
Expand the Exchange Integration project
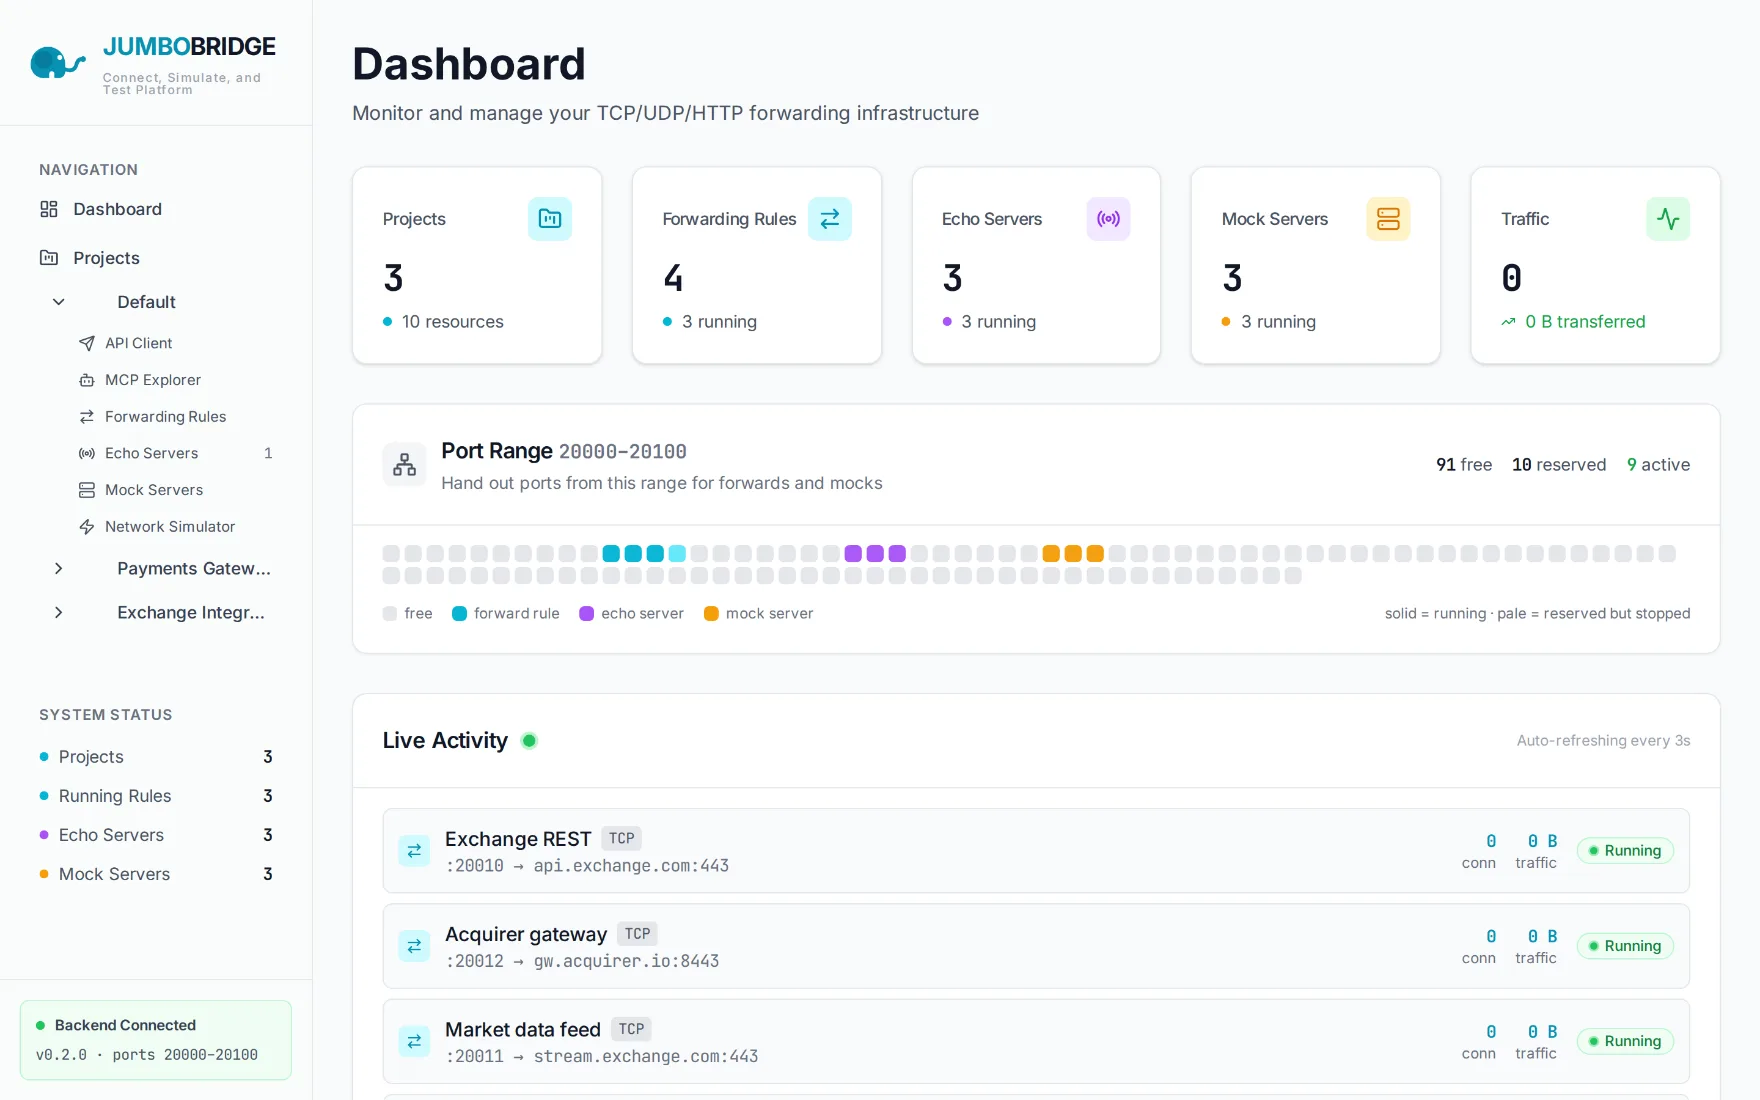[x=59, y=613]
